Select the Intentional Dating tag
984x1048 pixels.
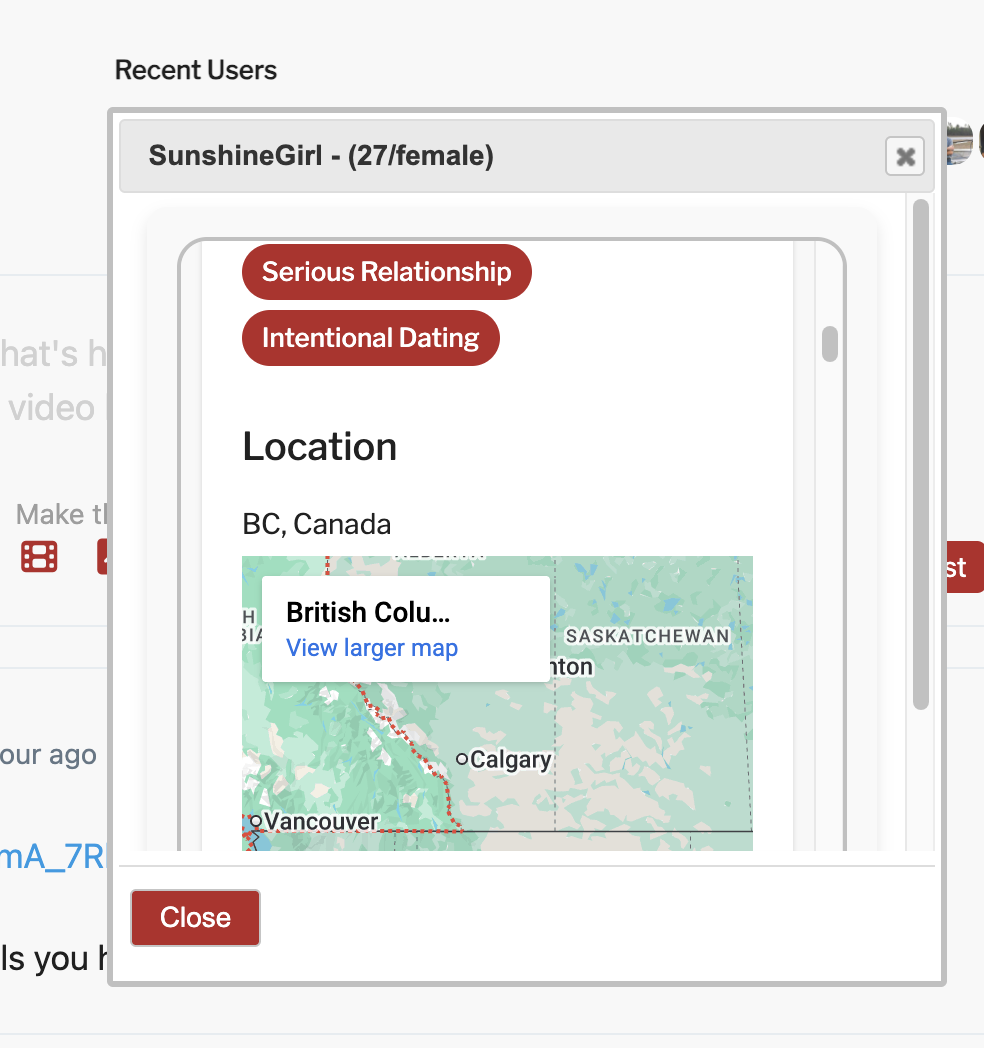[370, 338]
